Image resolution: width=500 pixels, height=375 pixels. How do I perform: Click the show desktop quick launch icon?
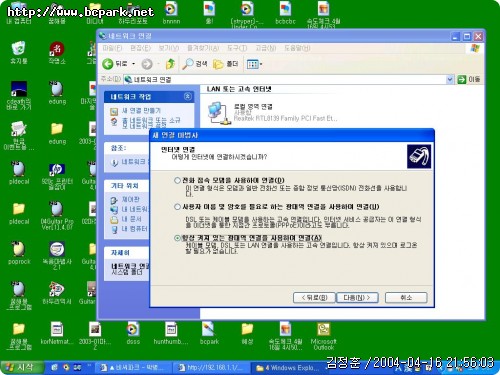54,367
